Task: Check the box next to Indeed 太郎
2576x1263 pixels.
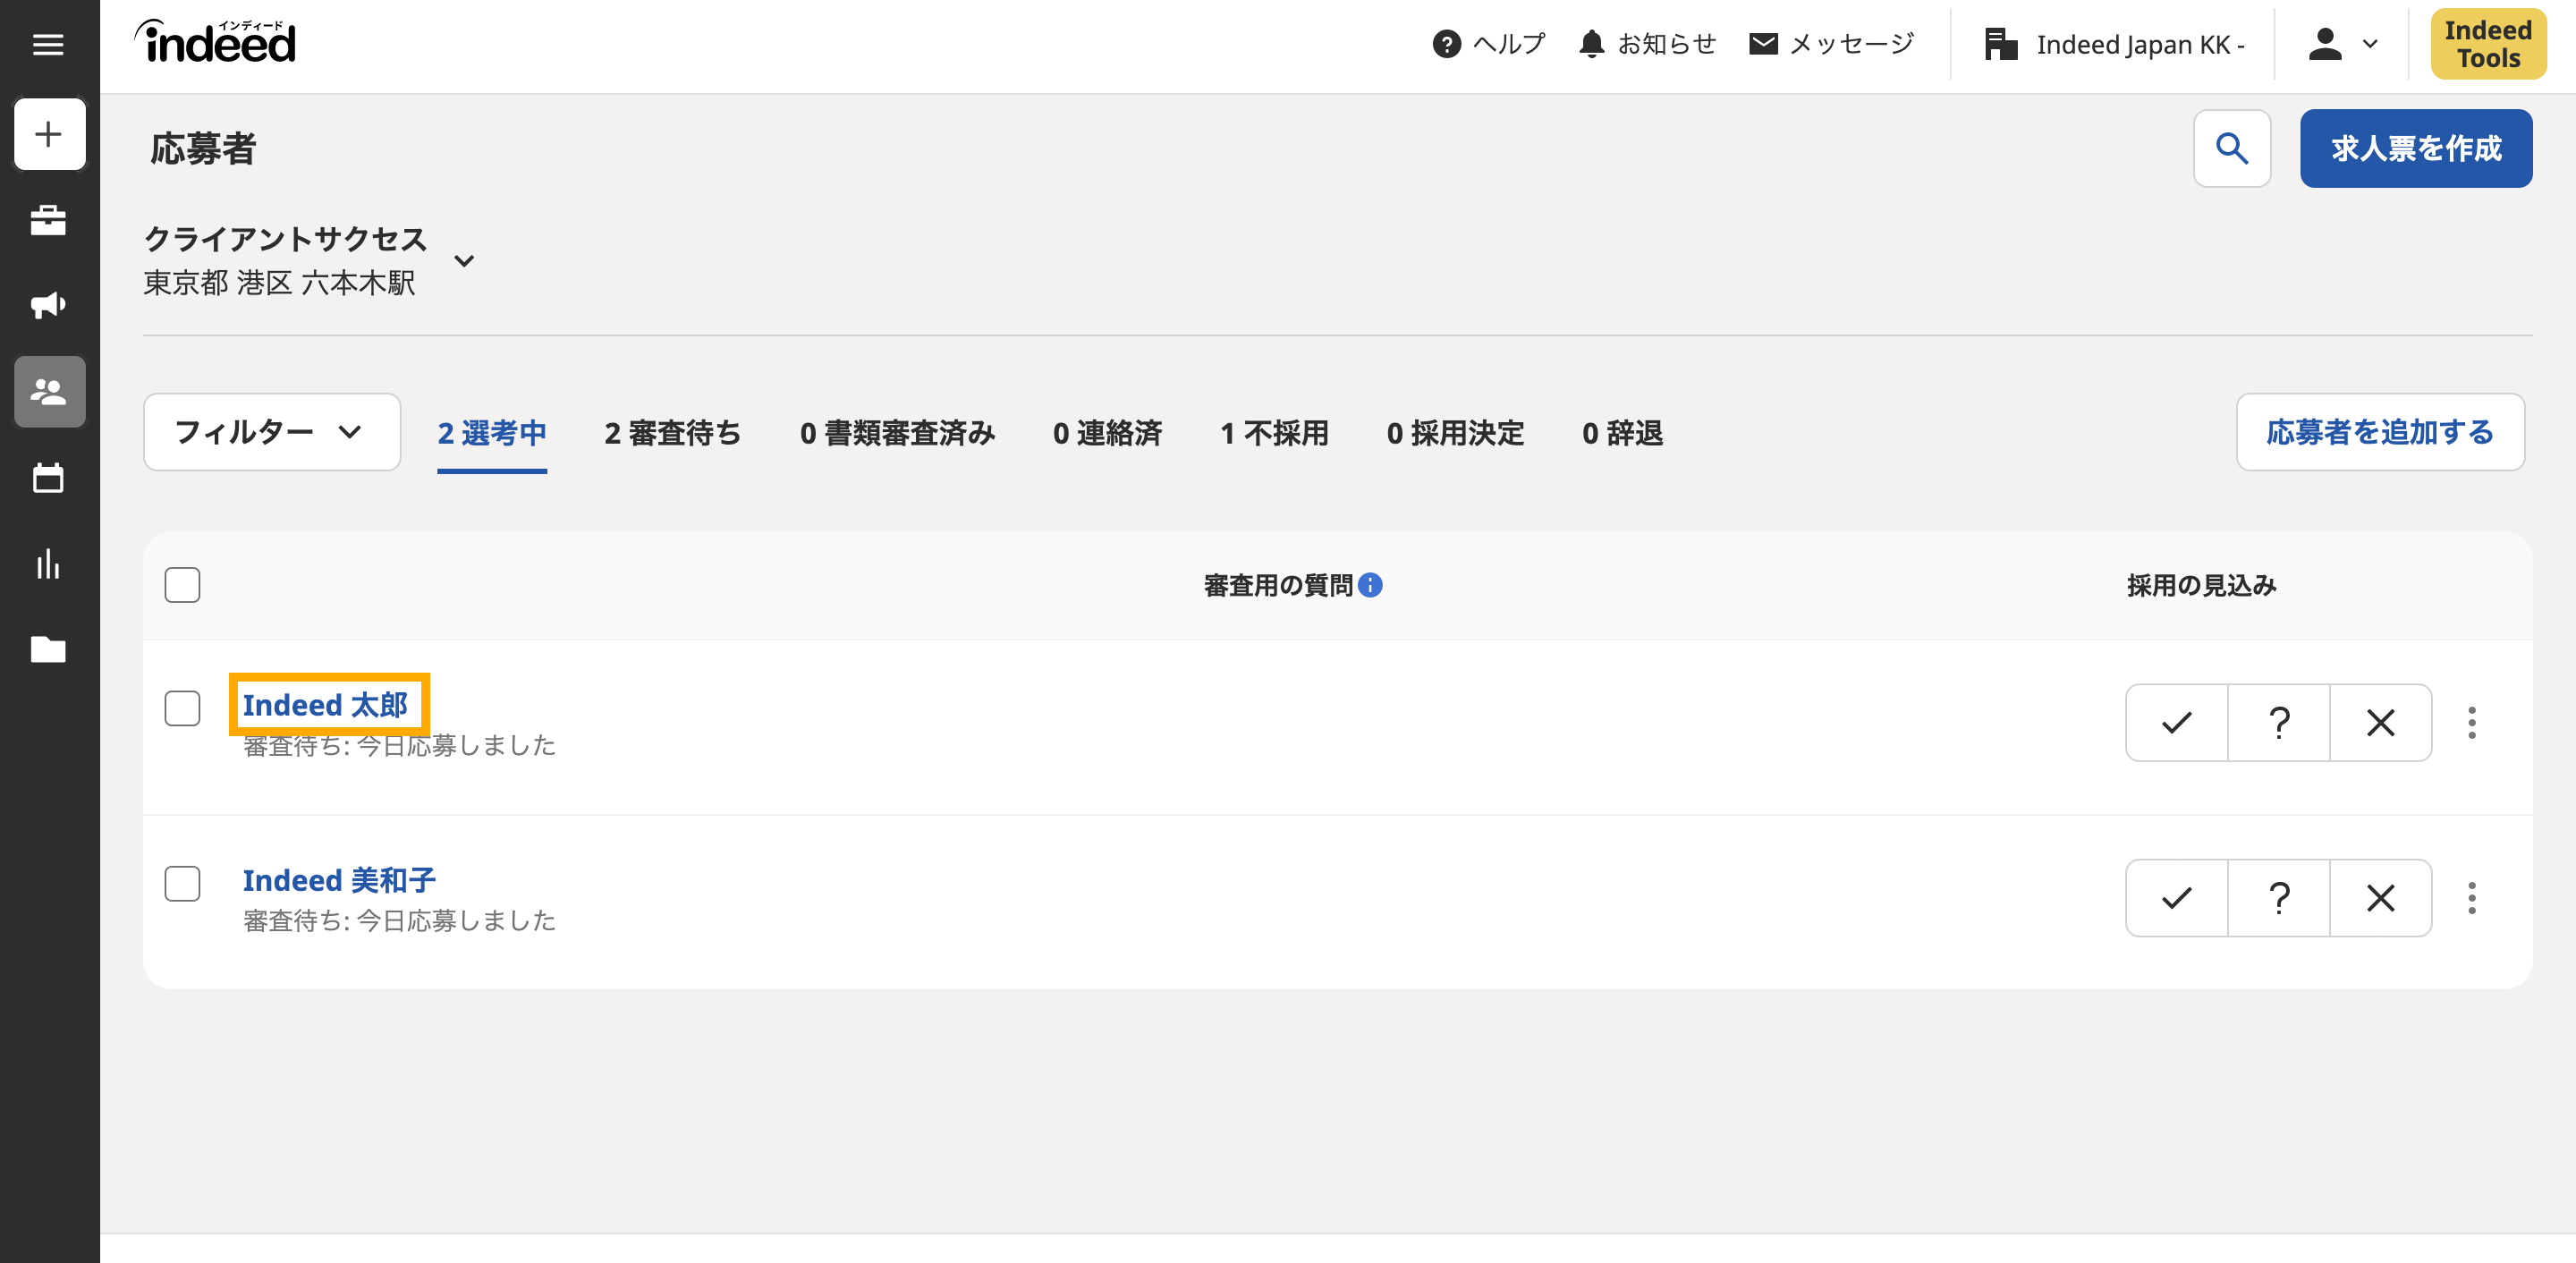Action: point(182,708)
